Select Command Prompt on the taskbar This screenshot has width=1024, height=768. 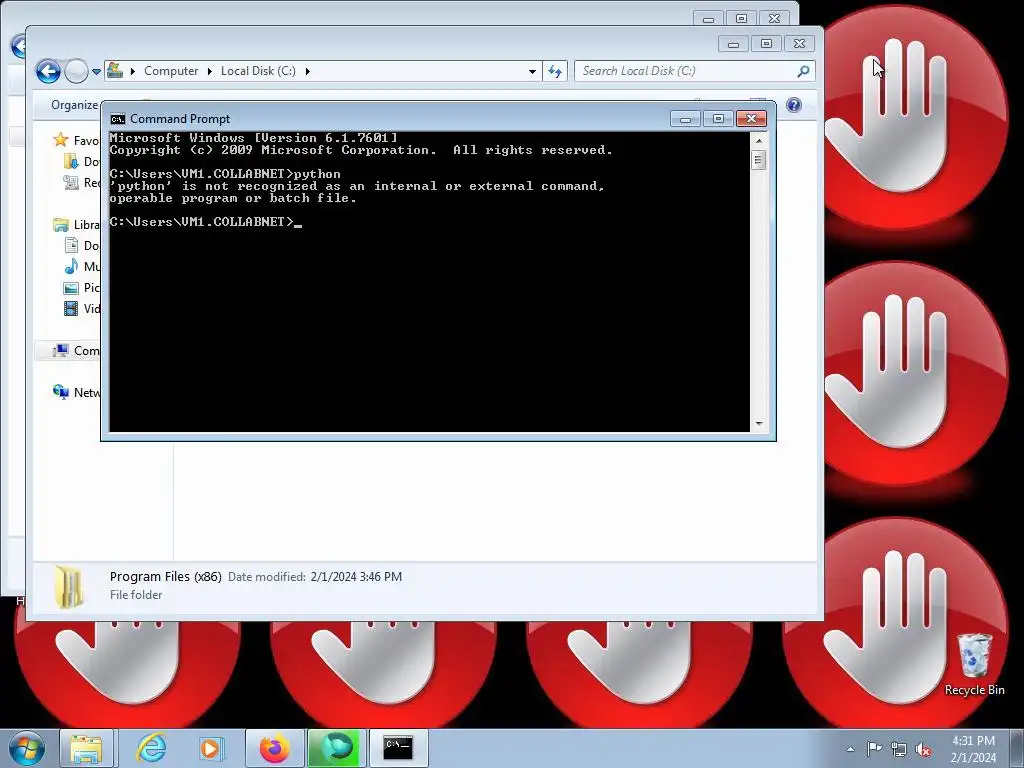pos(398,748)
